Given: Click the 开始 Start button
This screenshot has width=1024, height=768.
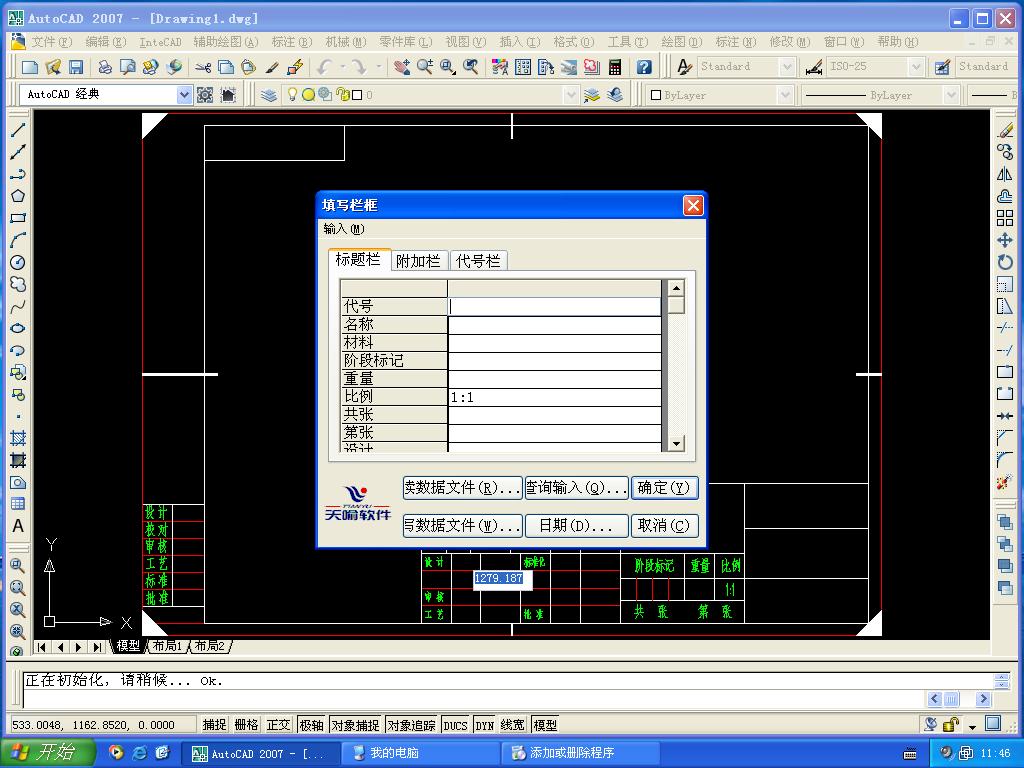Looking at the screenshot, I should tap(48, 753).
